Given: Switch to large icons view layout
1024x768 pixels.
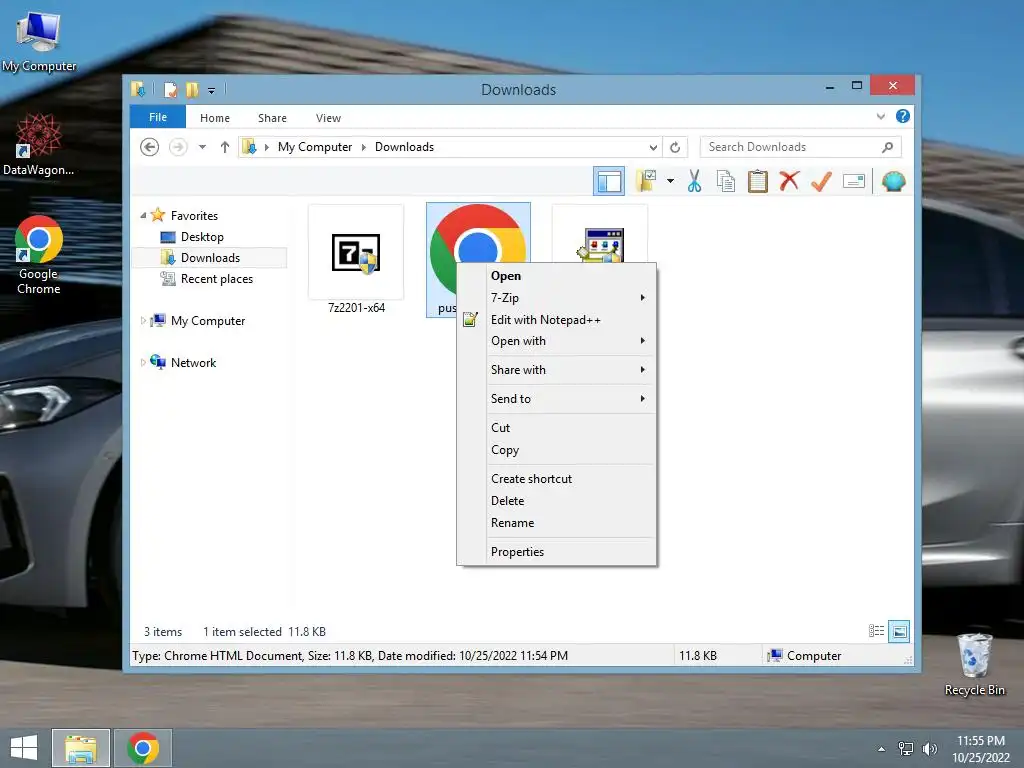Looking at the screenshot, I should click(899, 631).
